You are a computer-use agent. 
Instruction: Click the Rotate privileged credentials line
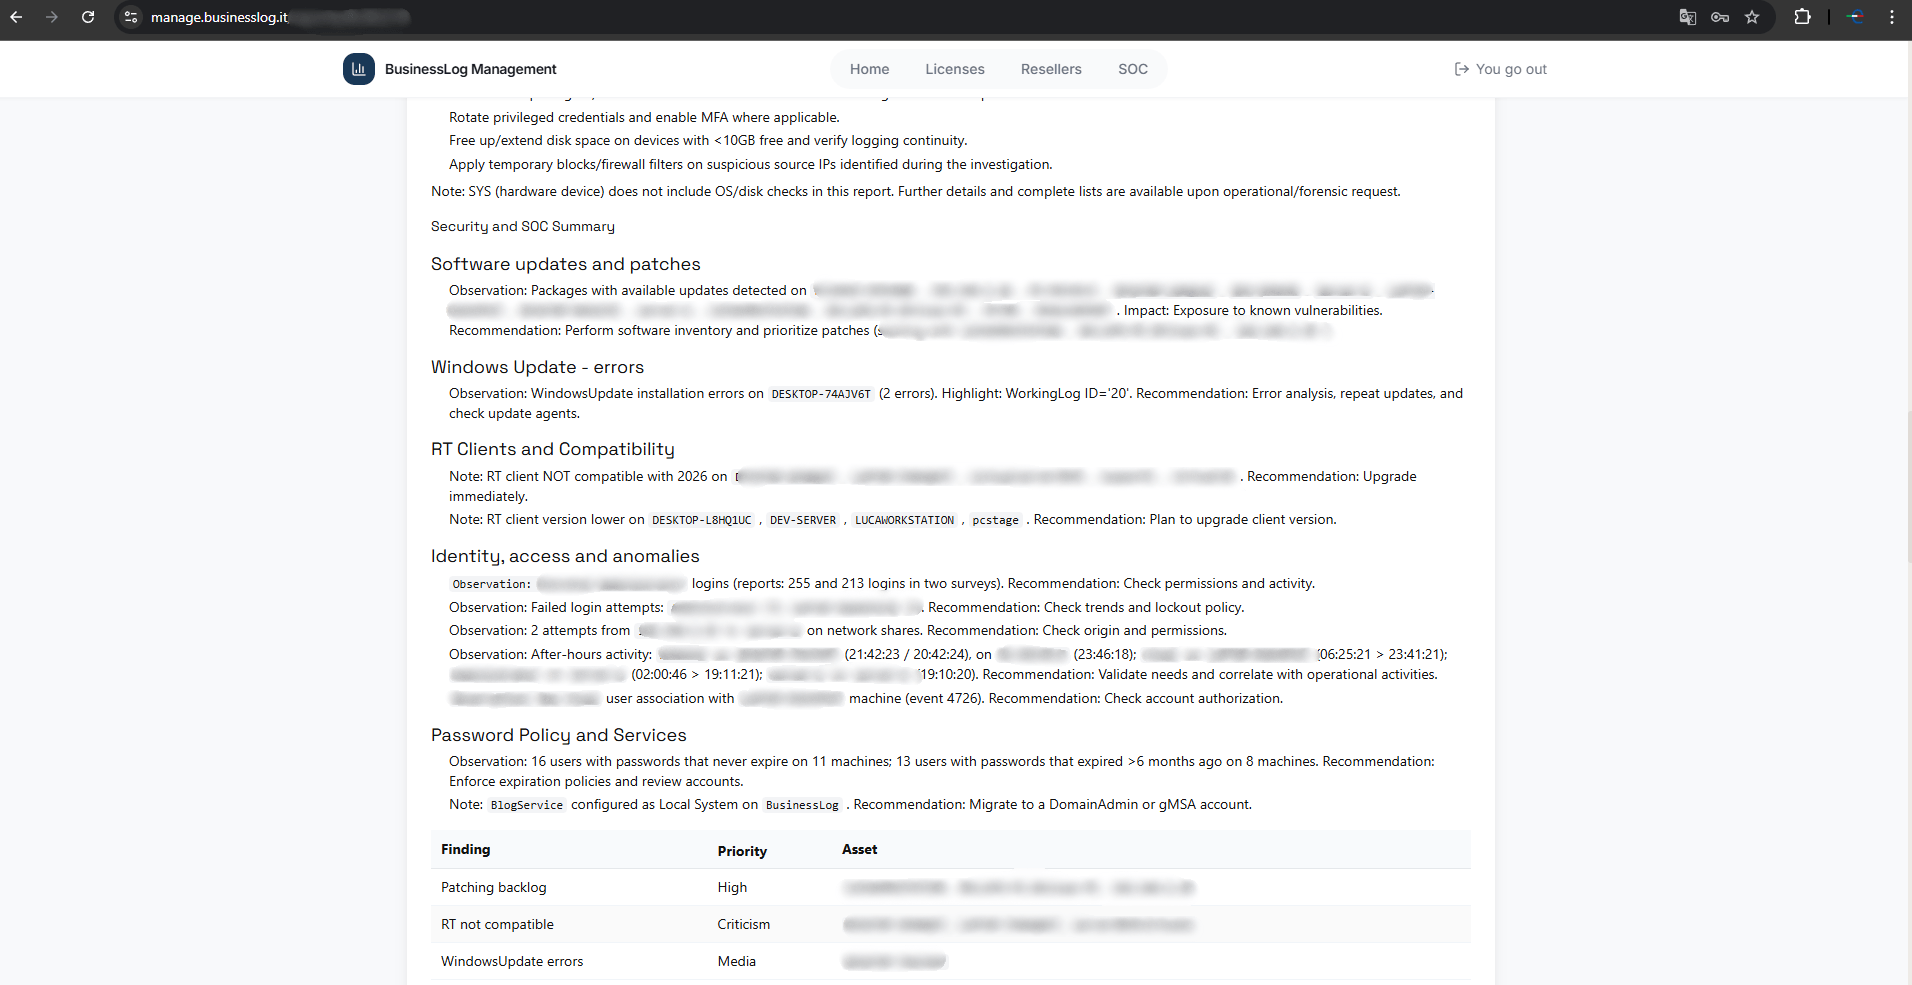(x=644, y=117)
